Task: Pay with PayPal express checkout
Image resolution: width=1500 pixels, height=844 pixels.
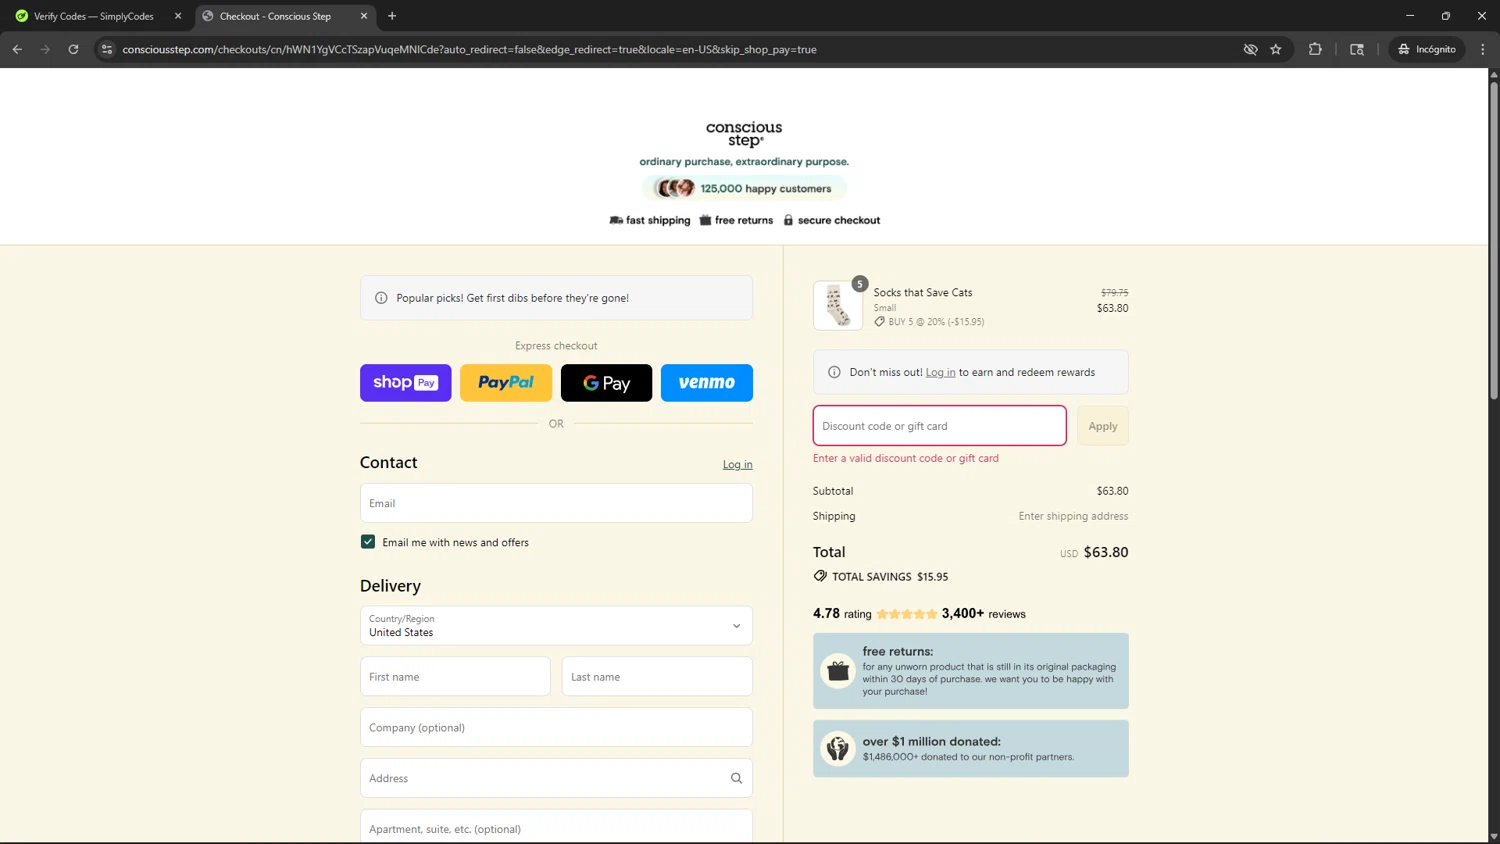Action: pyautogui.click(x=506, y=383)
